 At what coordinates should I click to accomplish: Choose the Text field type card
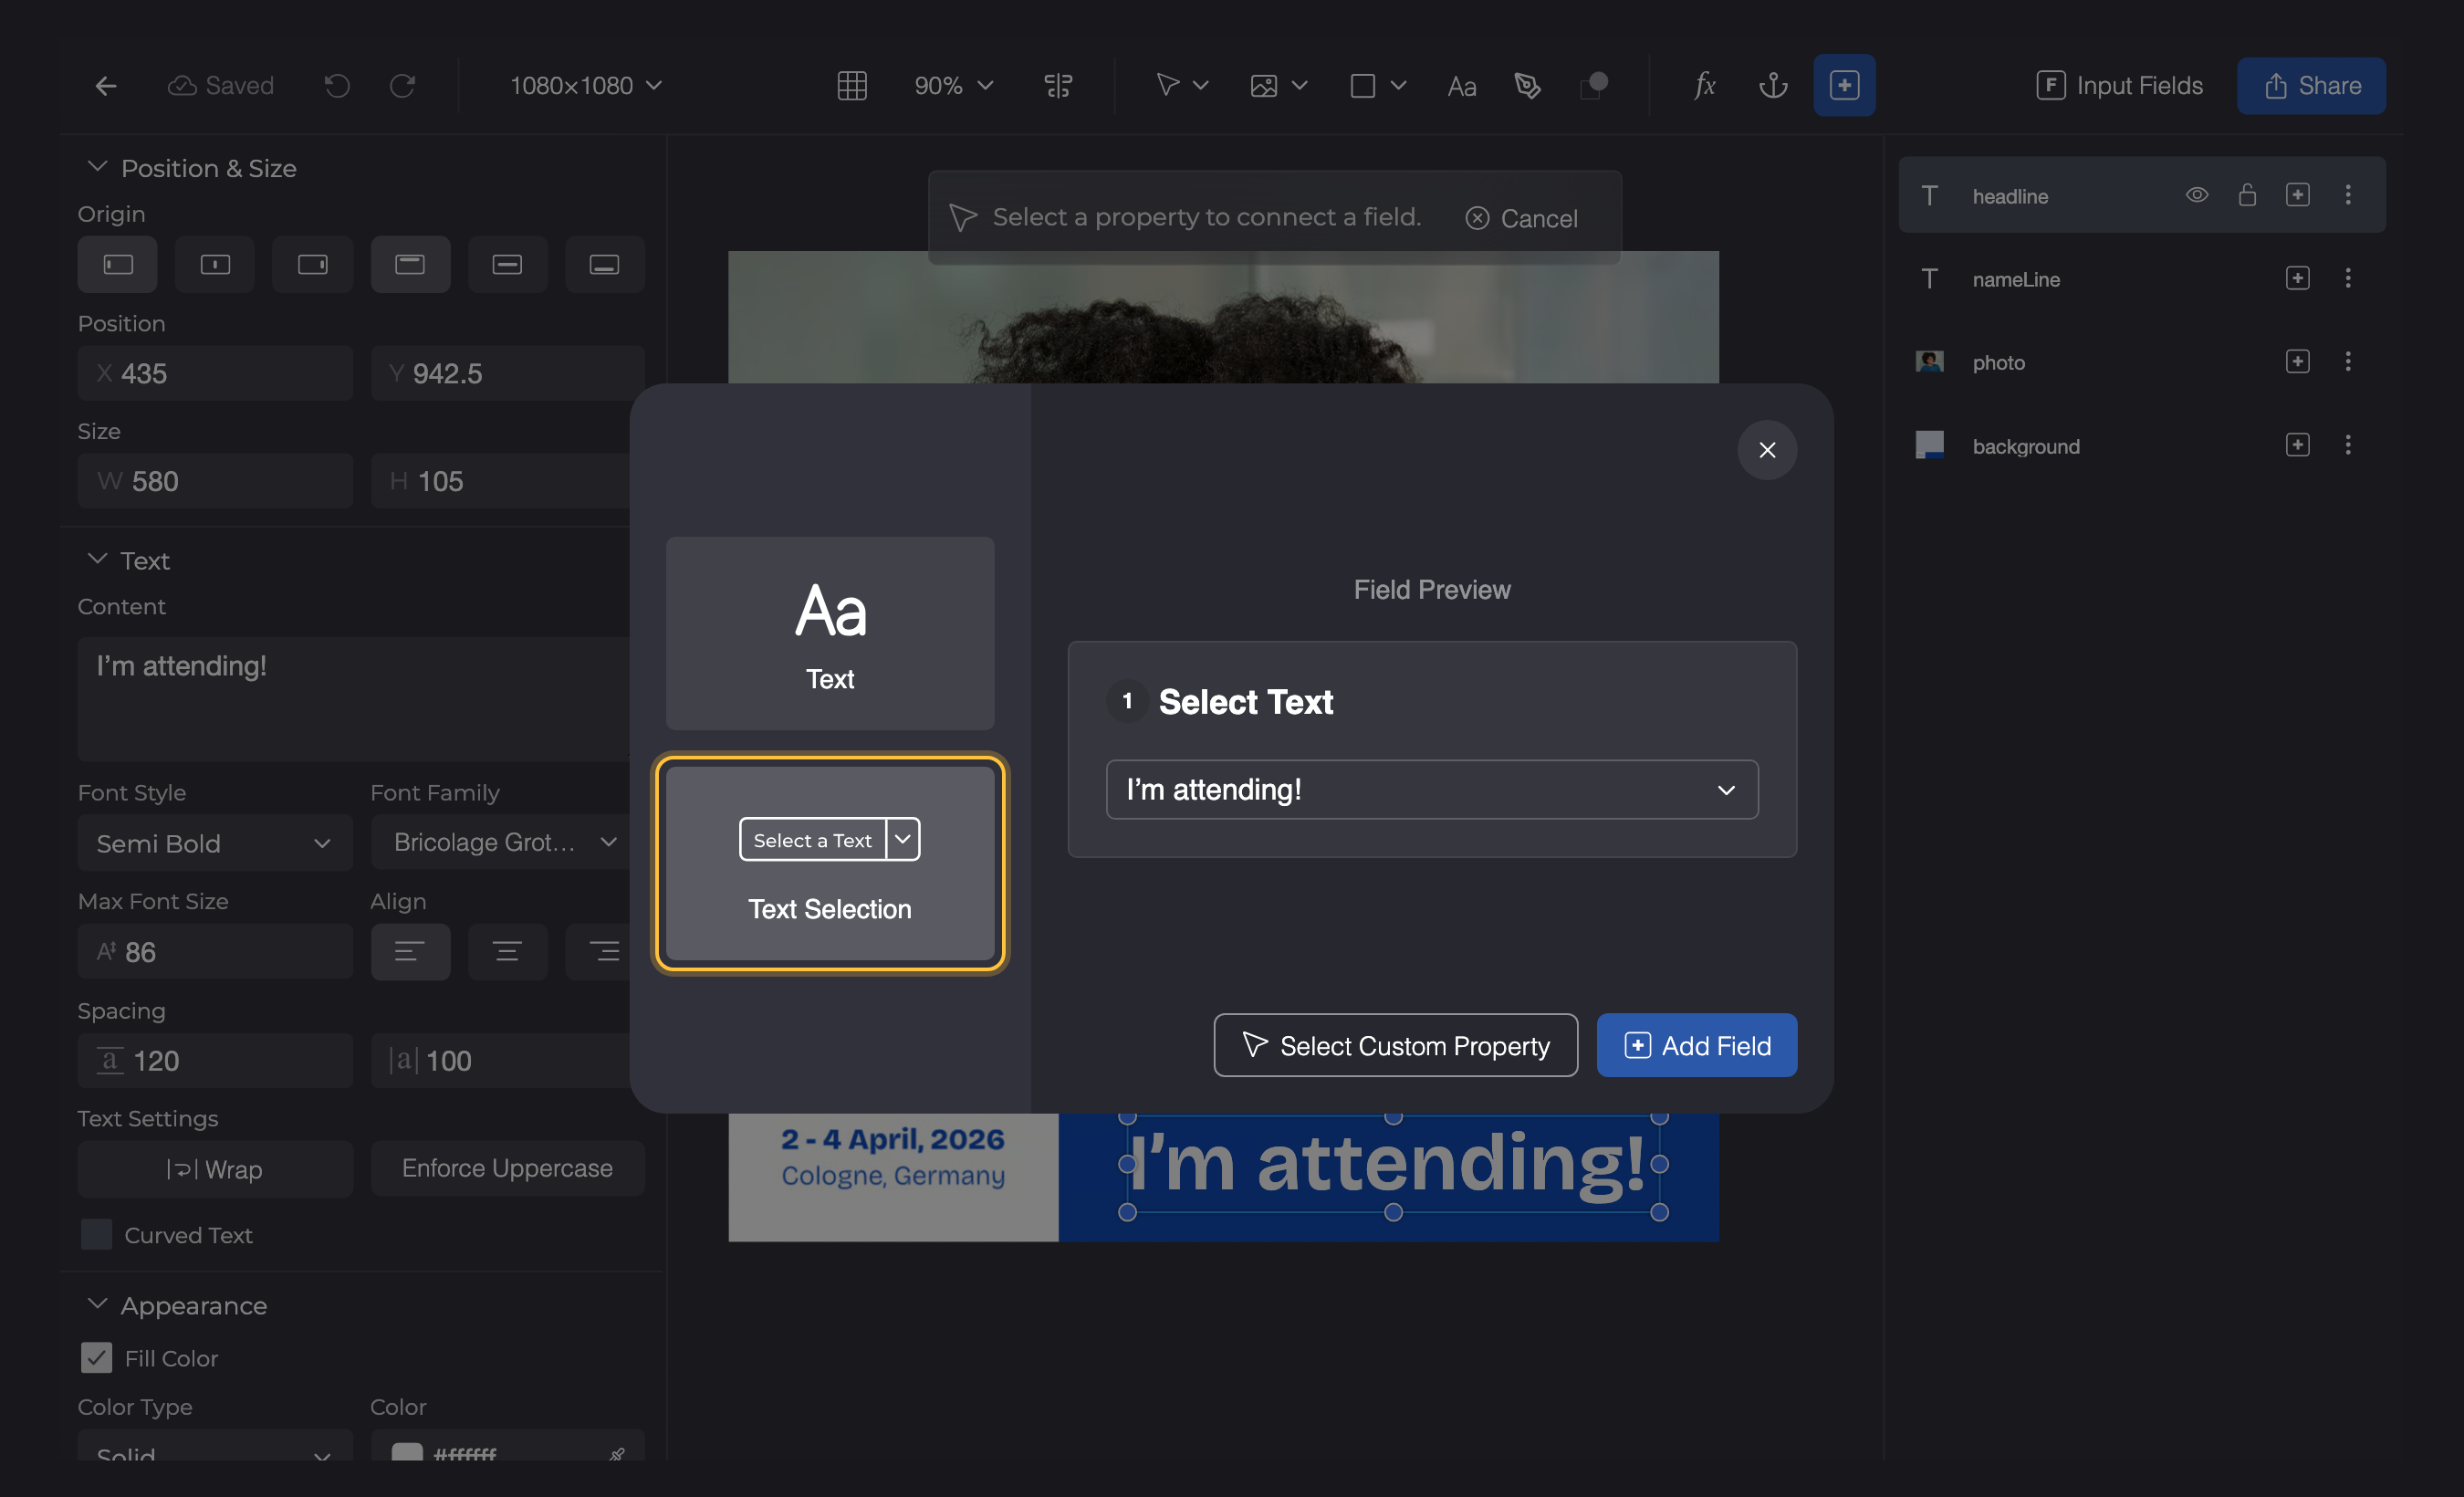point(830,633)
